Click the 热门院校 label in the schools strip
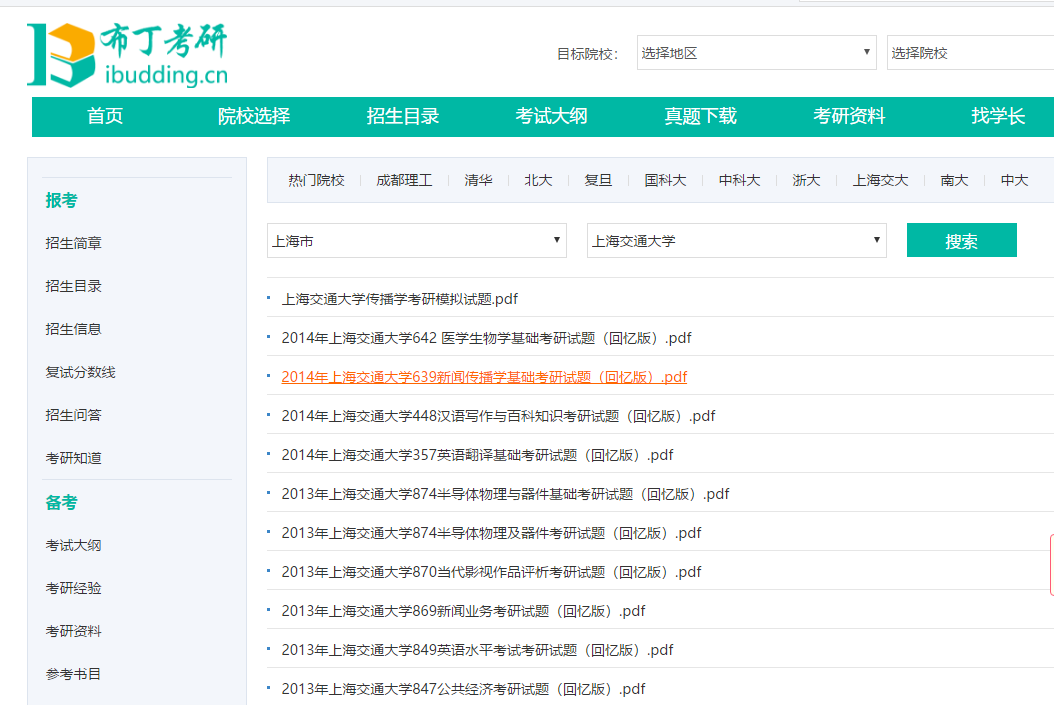The image size is (1054, 705). [316, 180]
